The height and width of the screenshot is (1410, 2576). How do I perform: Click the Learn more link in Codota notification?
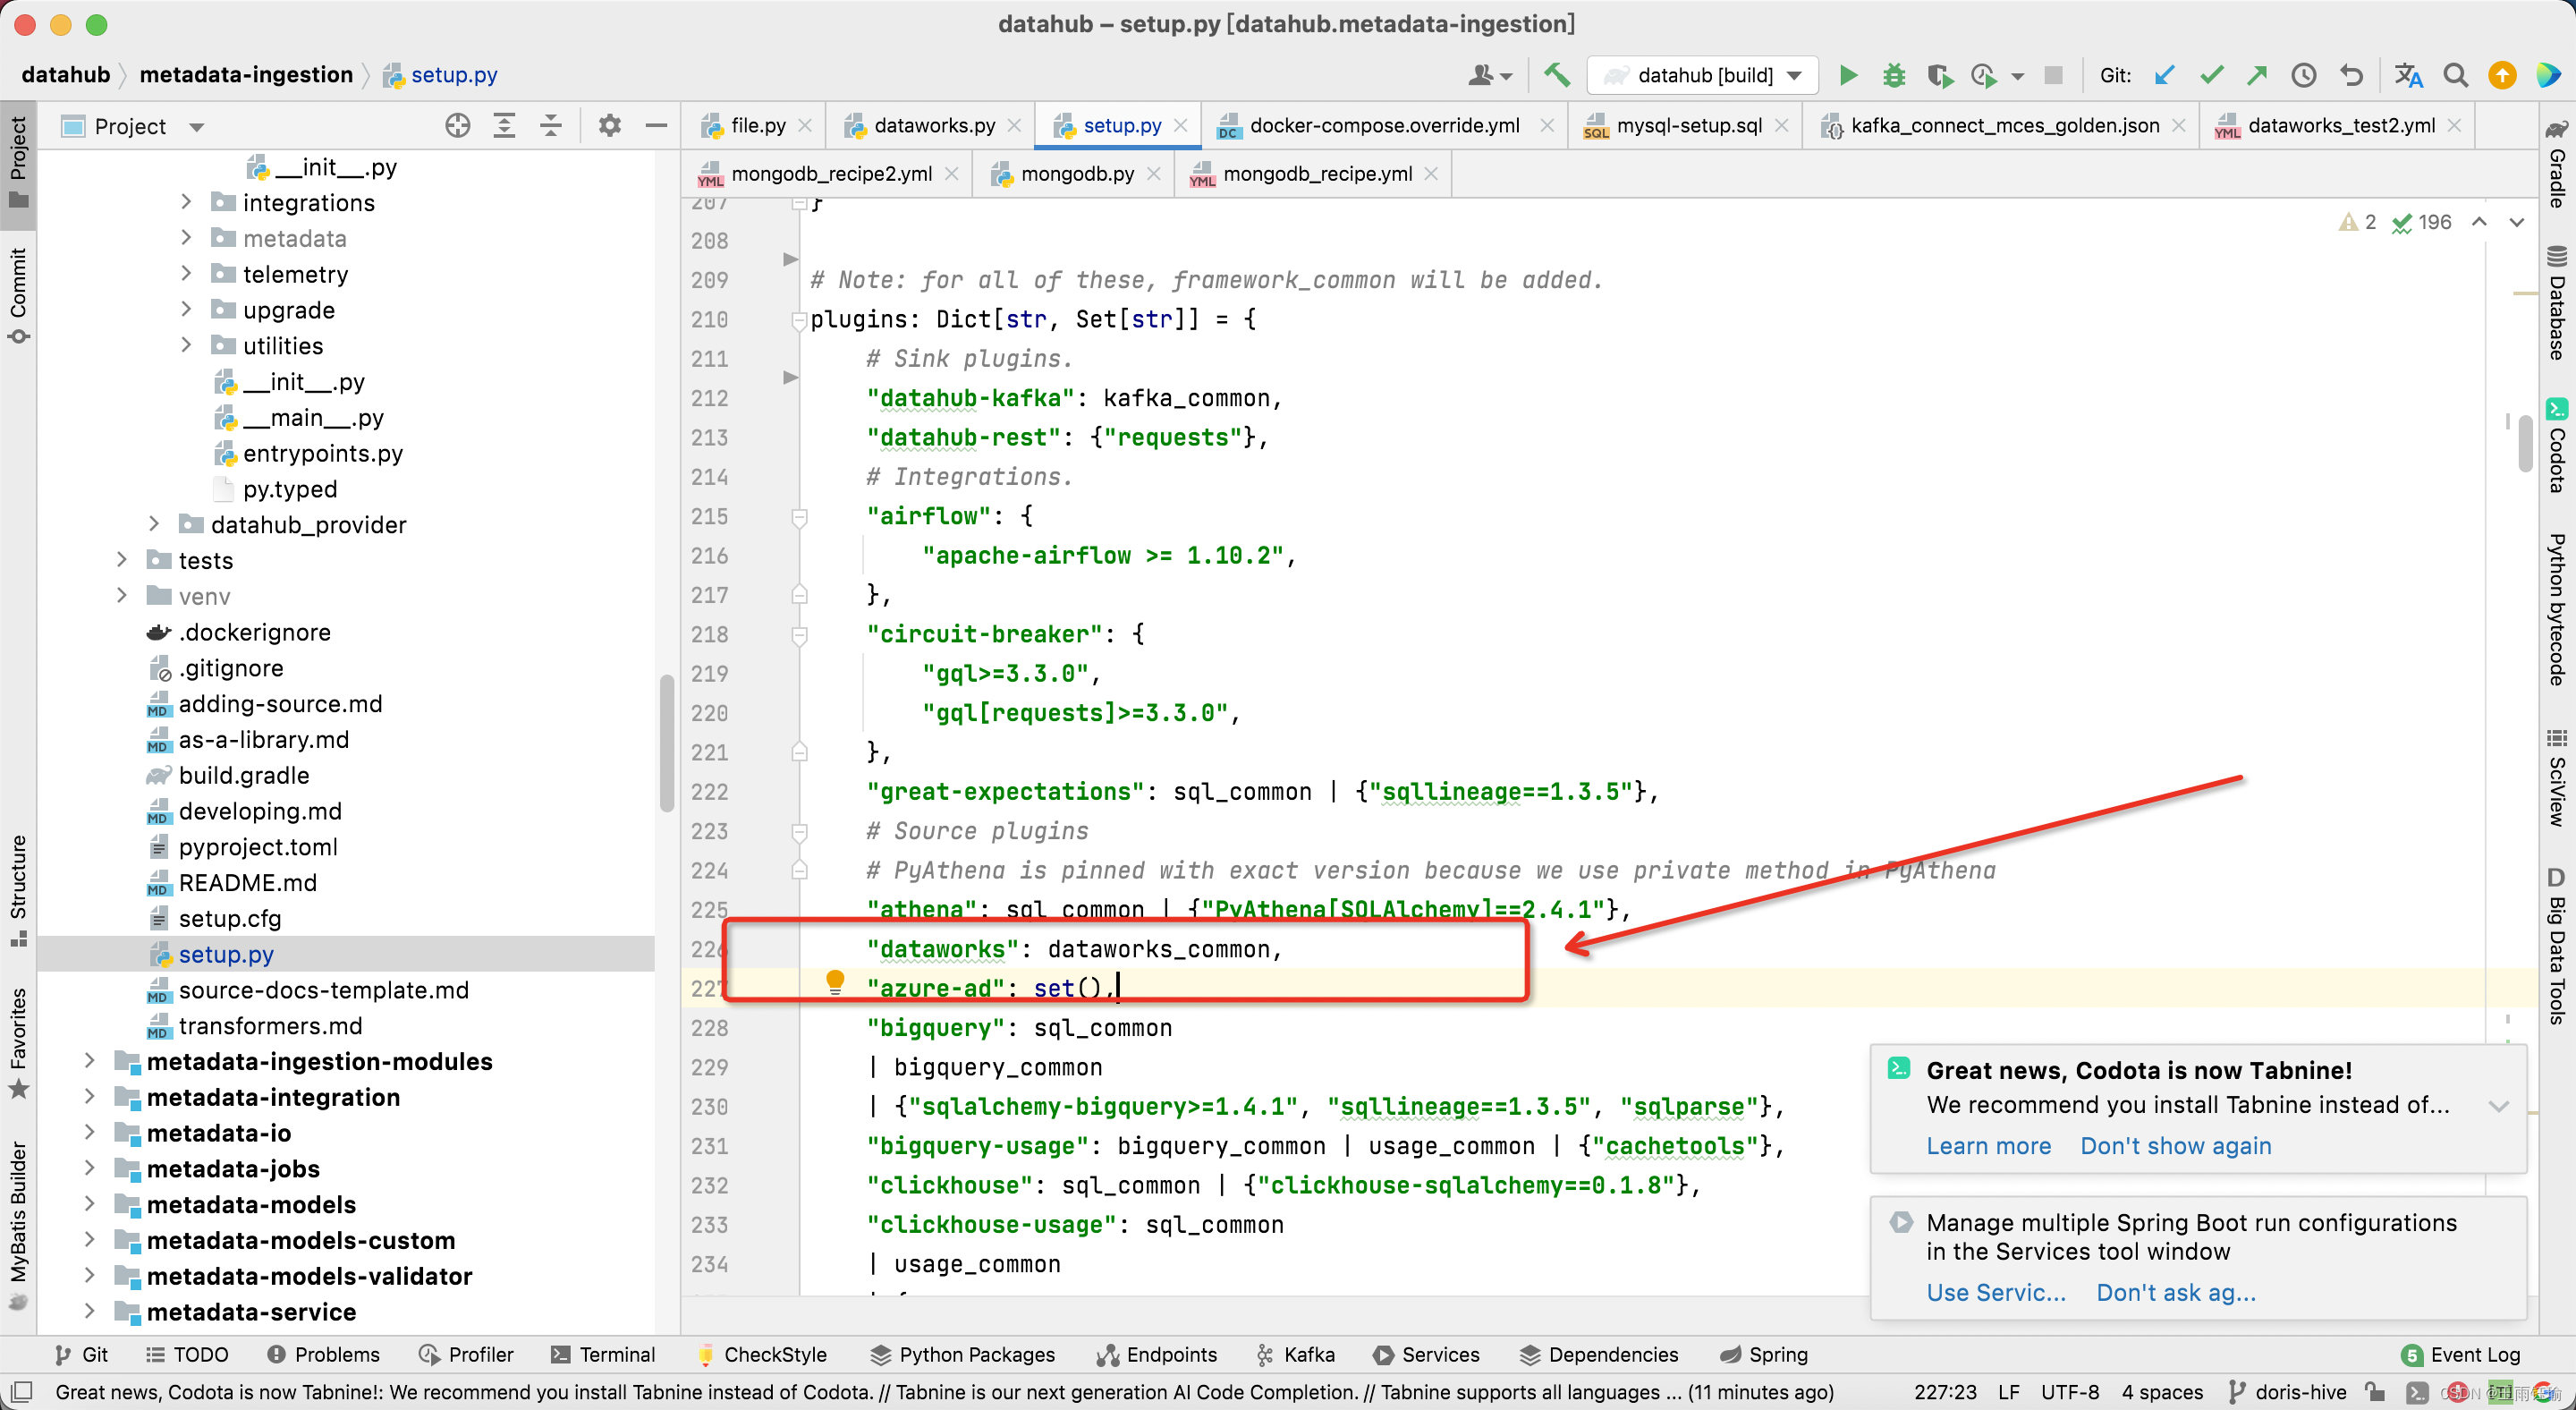[1988, 1146]
